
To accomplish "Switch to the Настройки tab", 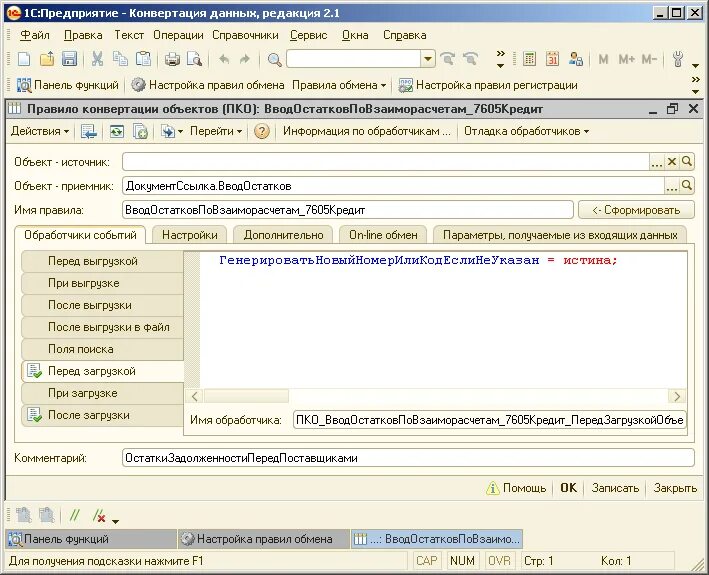I will (x=190, y=235).
